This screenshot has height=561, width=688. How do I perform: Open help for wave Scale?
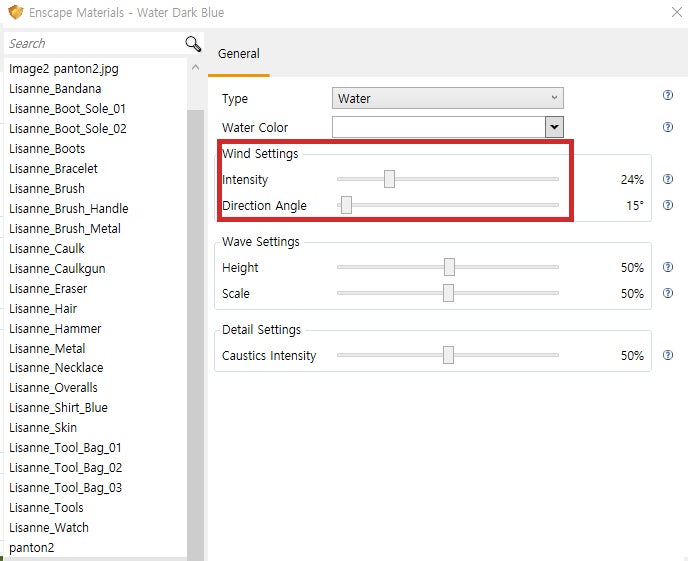click(667, 293)
